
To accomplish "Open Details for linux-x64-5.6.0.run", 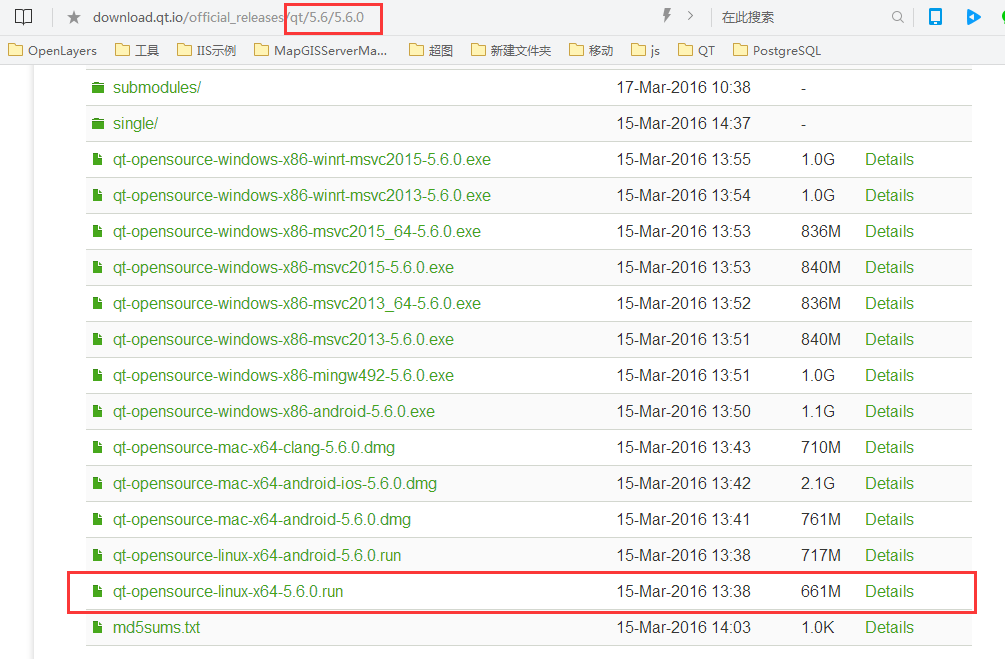I will click(889, 590).
